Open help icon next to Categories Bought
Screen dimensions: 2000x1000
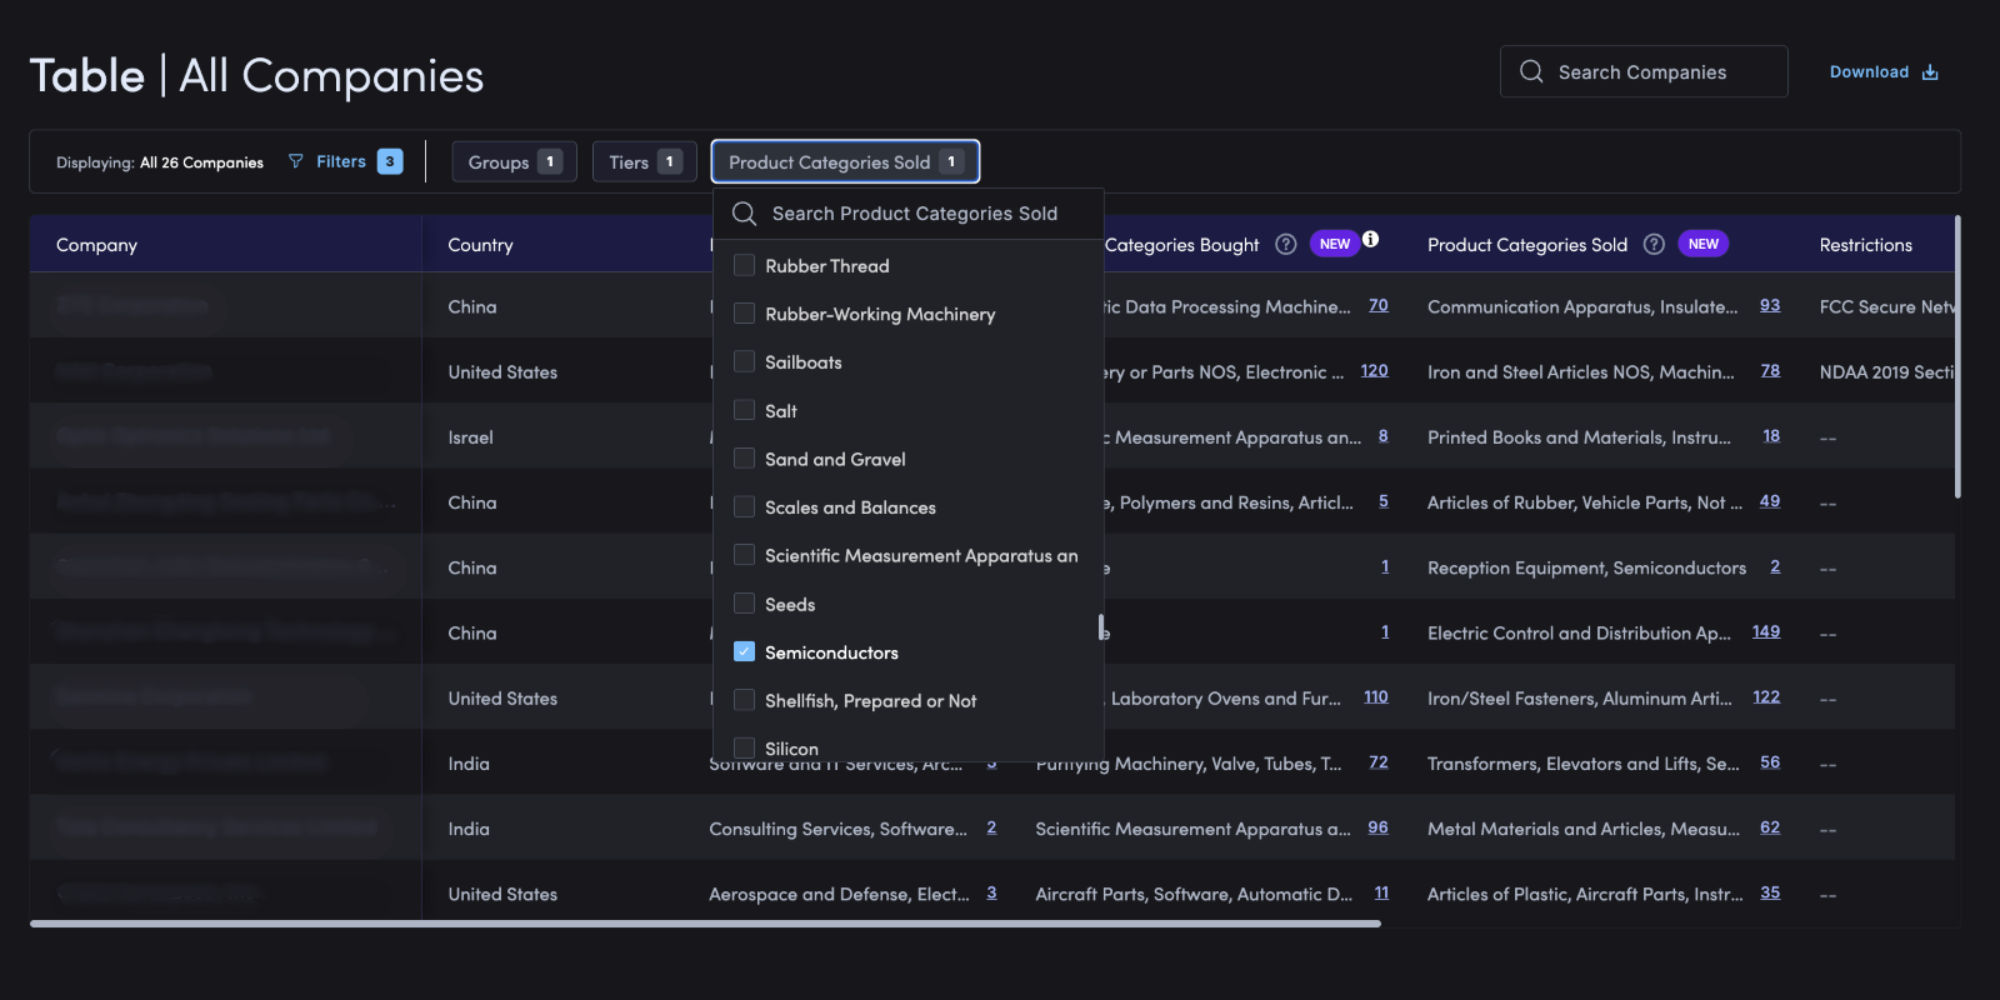[1286, 244]
